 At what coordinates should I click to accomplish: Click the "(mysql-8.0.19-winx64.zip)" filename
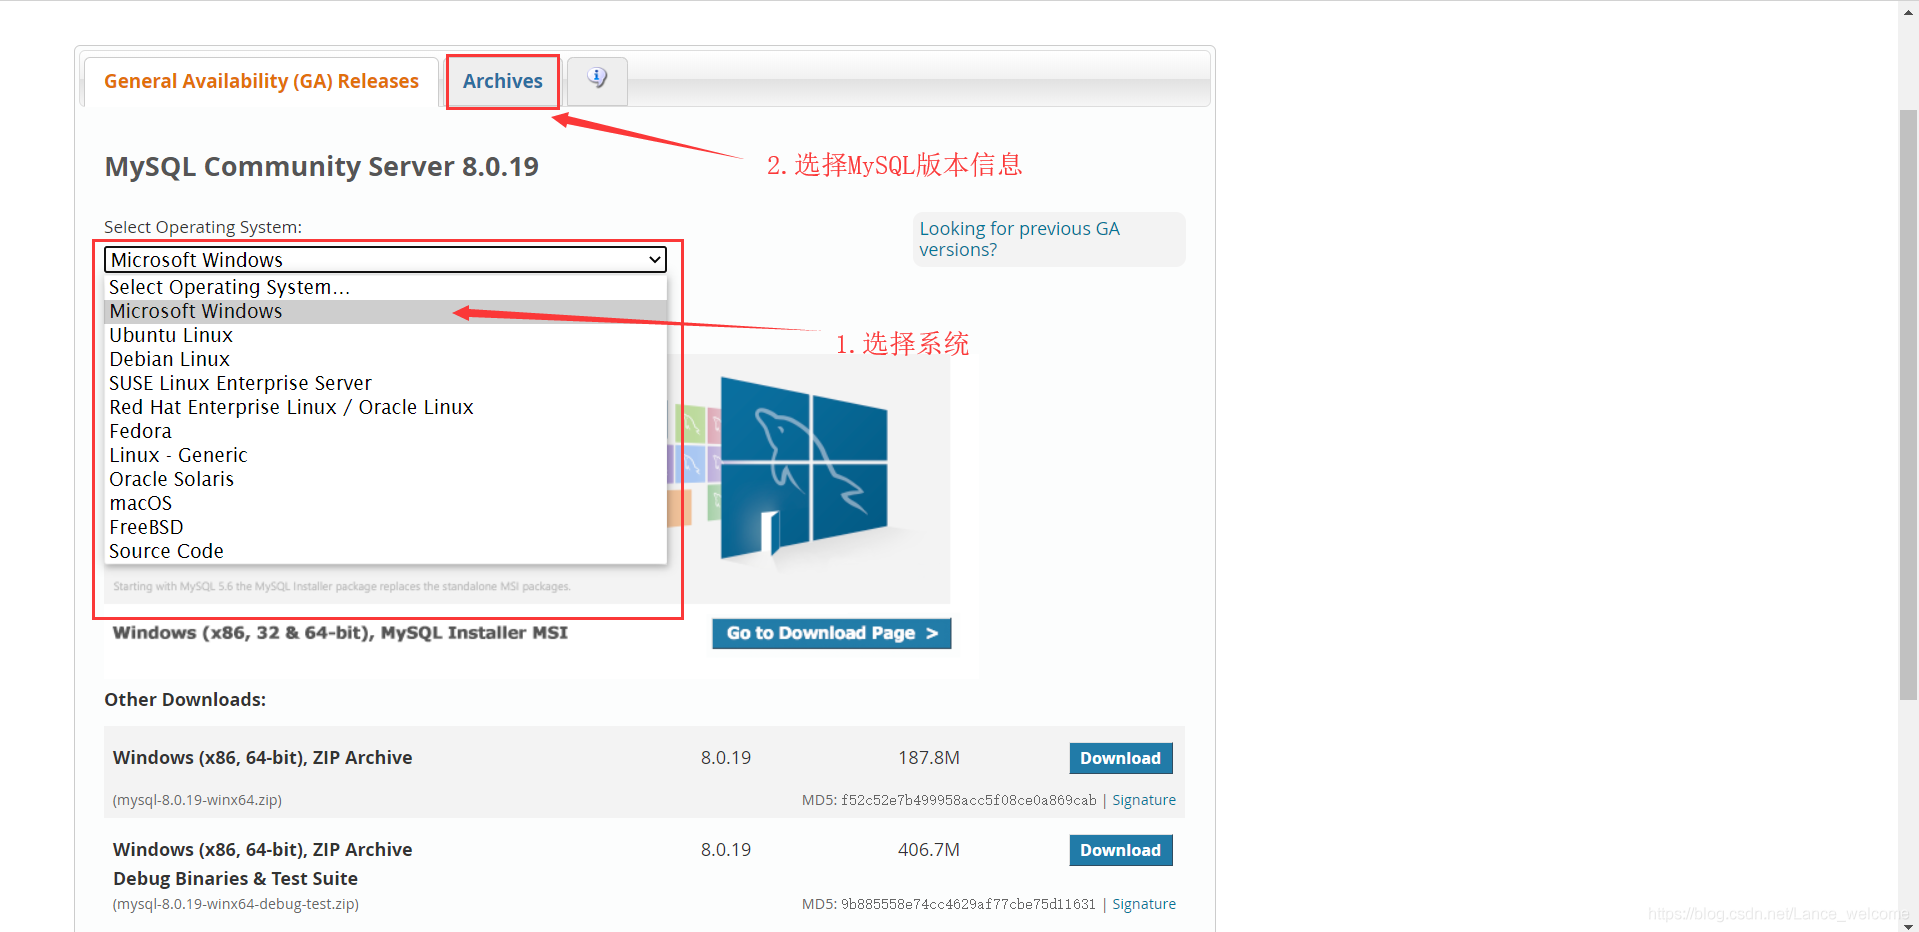click(x=197, y=800)
